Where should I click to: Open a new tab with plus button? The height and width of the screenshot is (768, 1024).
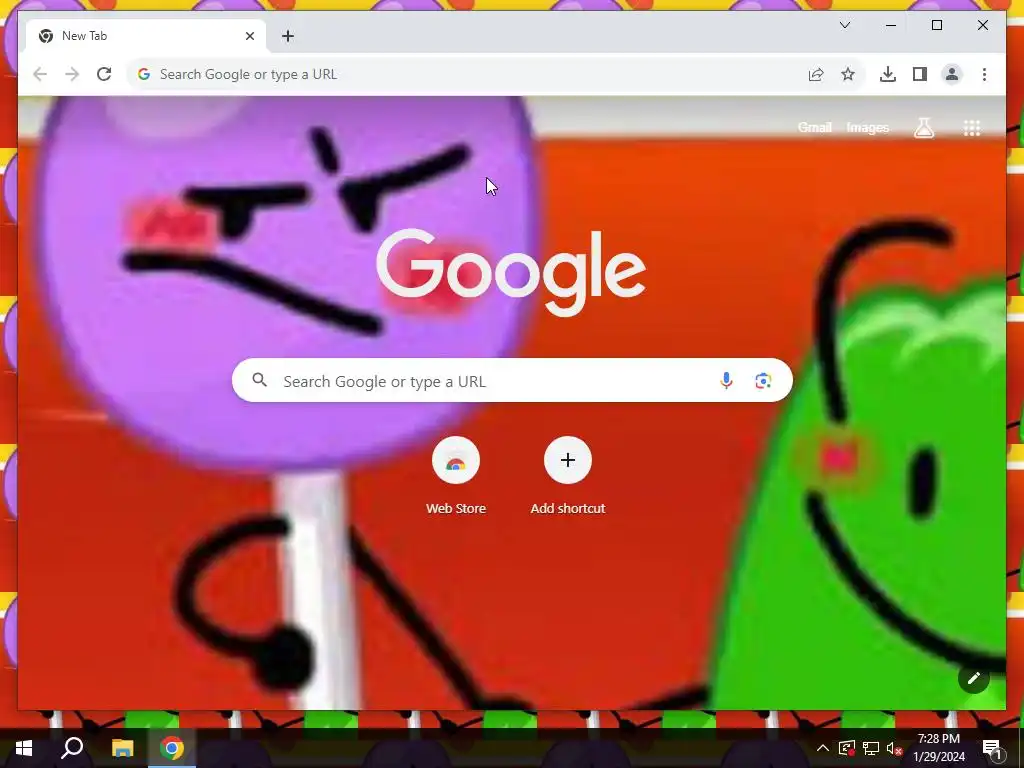(288, 36)
